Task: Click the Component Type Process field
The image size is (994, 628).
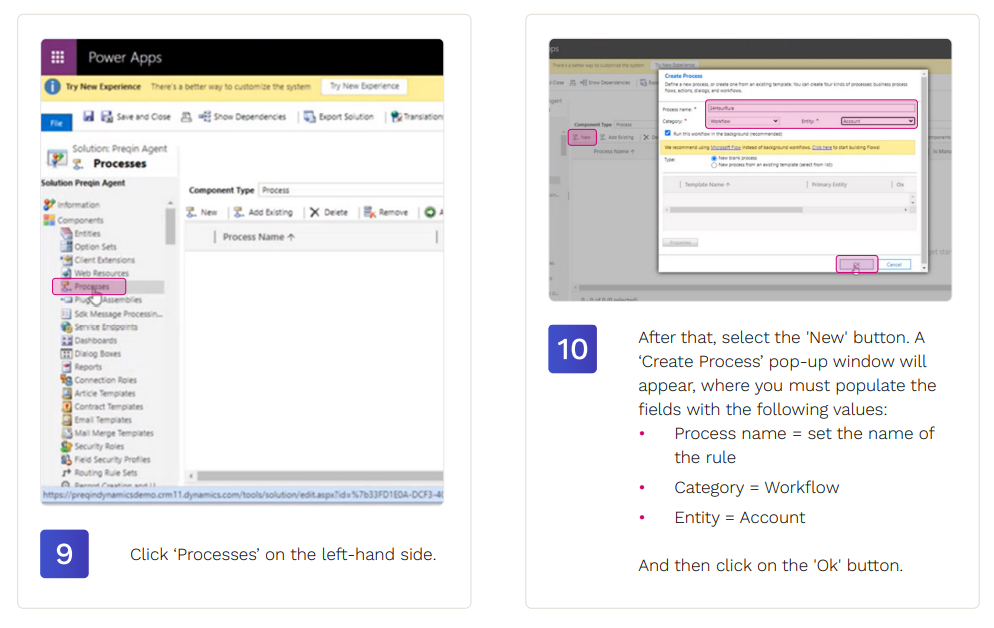Action: click(x=351, y=190)
